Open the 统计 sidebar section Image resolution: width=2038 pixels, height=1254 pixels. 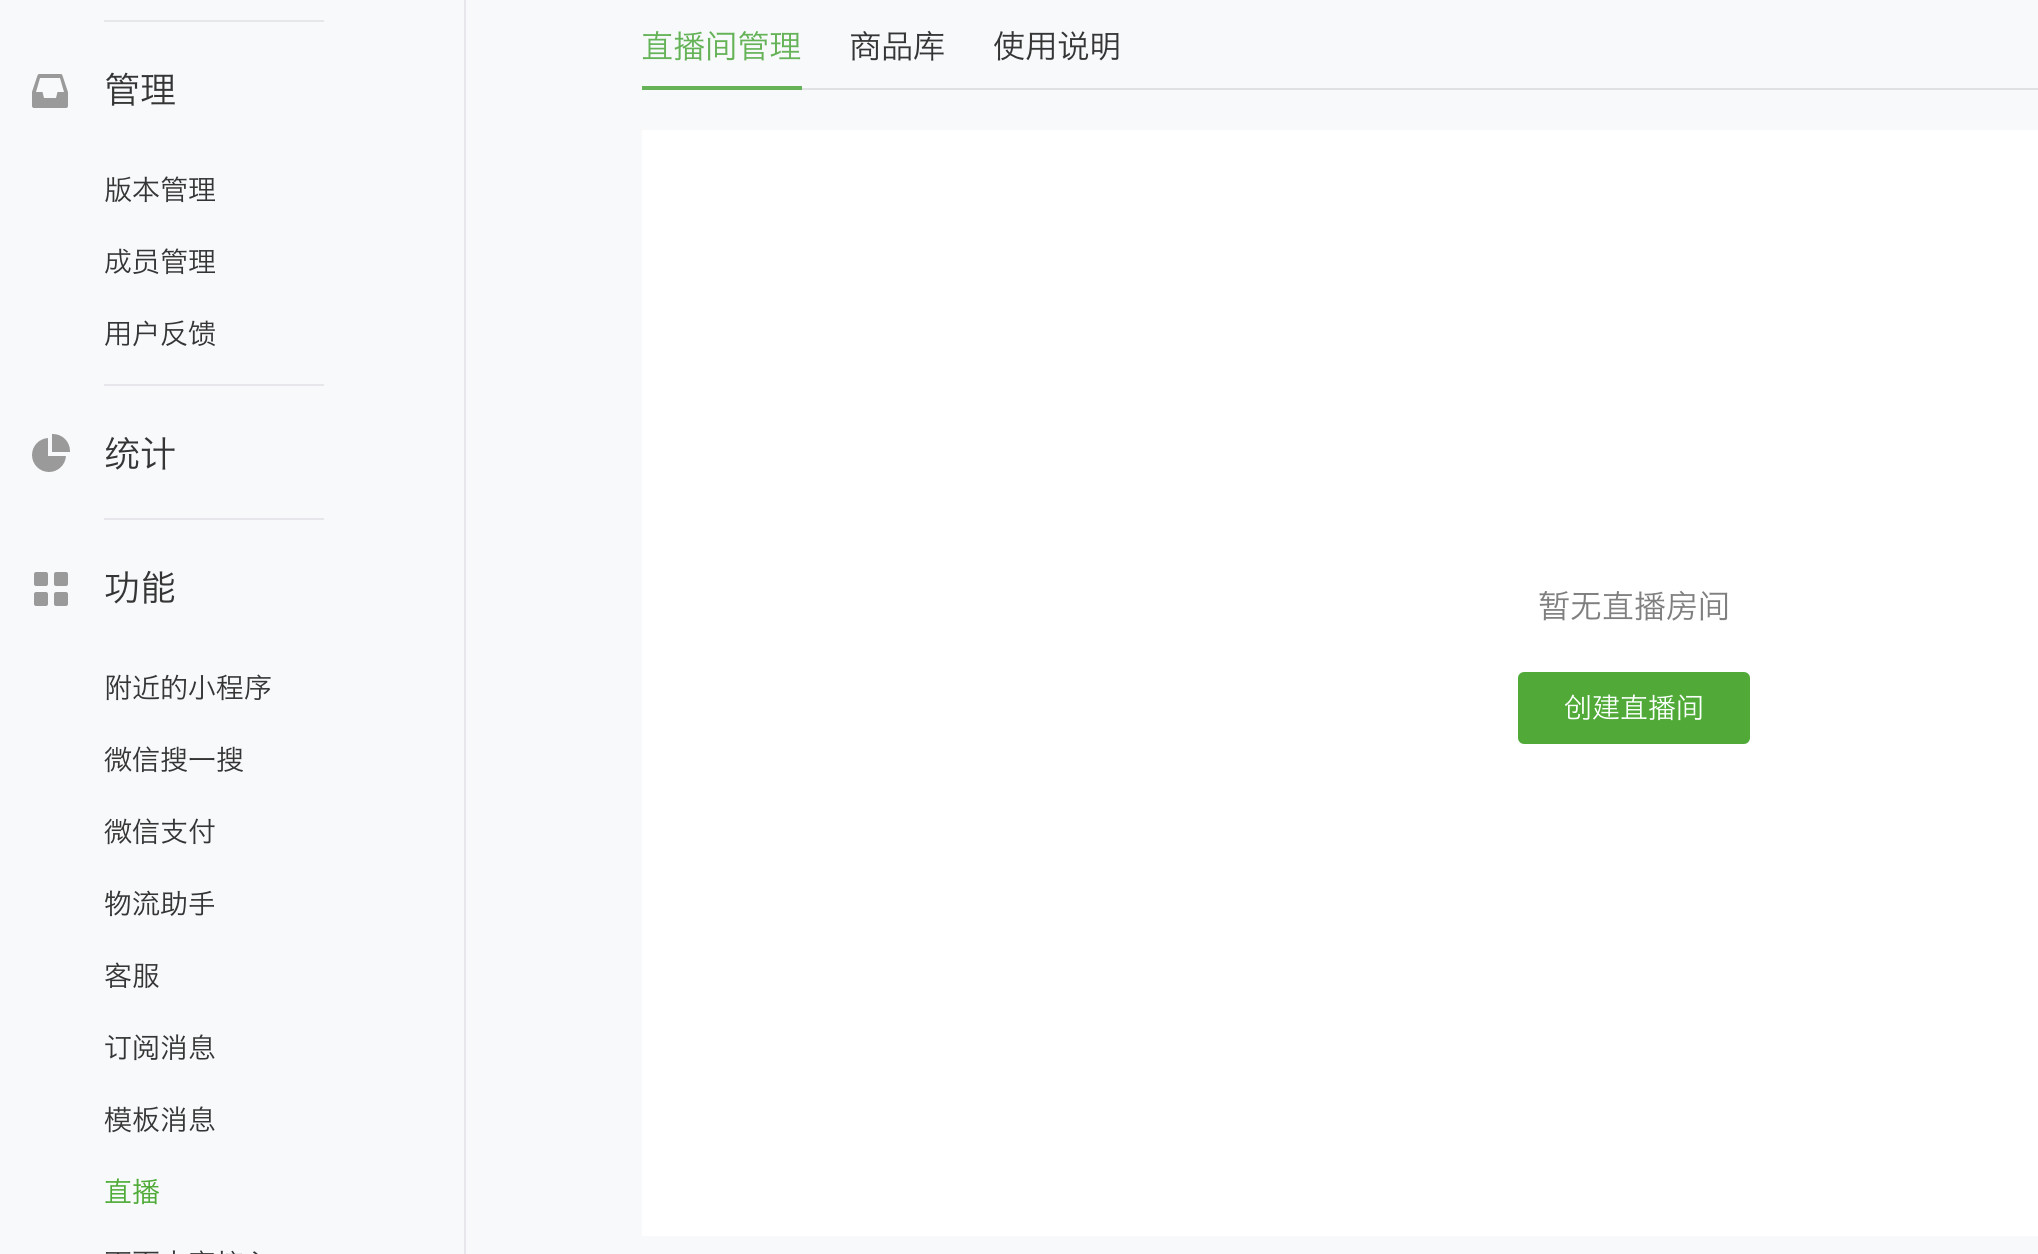pyautogui.click(x=140, y=454)
